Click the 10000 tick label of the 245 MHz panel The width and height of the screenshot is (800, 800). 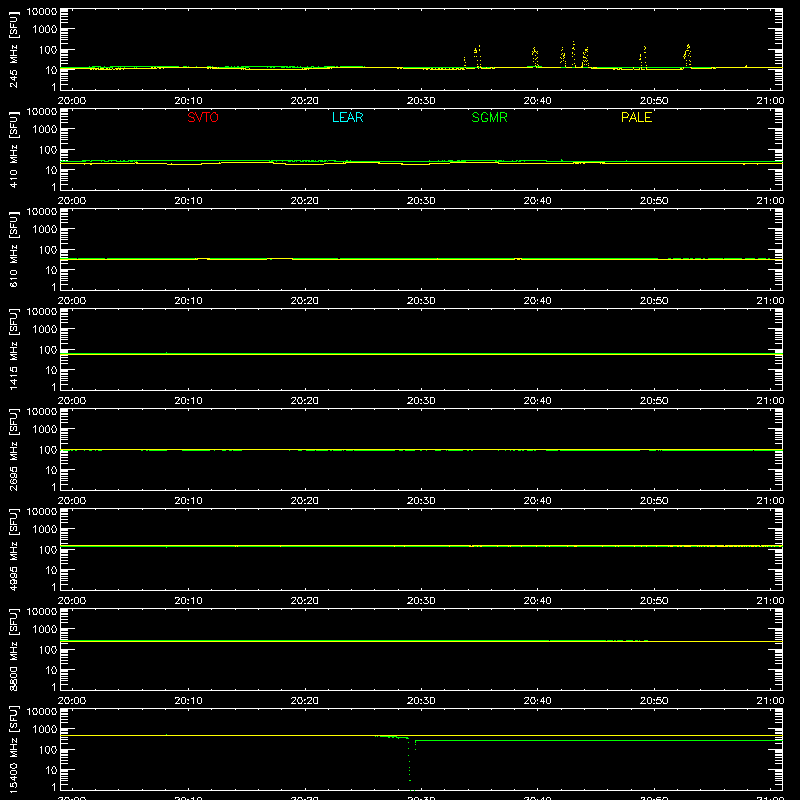coord(42,12)
